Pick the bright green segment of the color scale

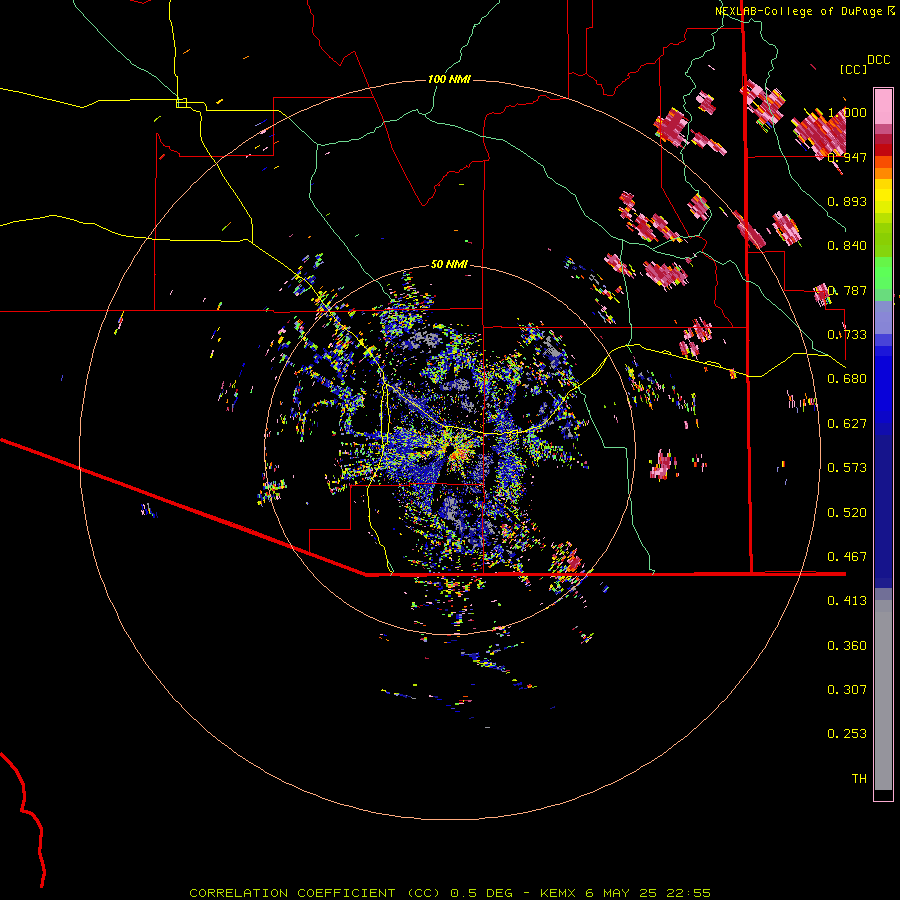pos(883,273)
